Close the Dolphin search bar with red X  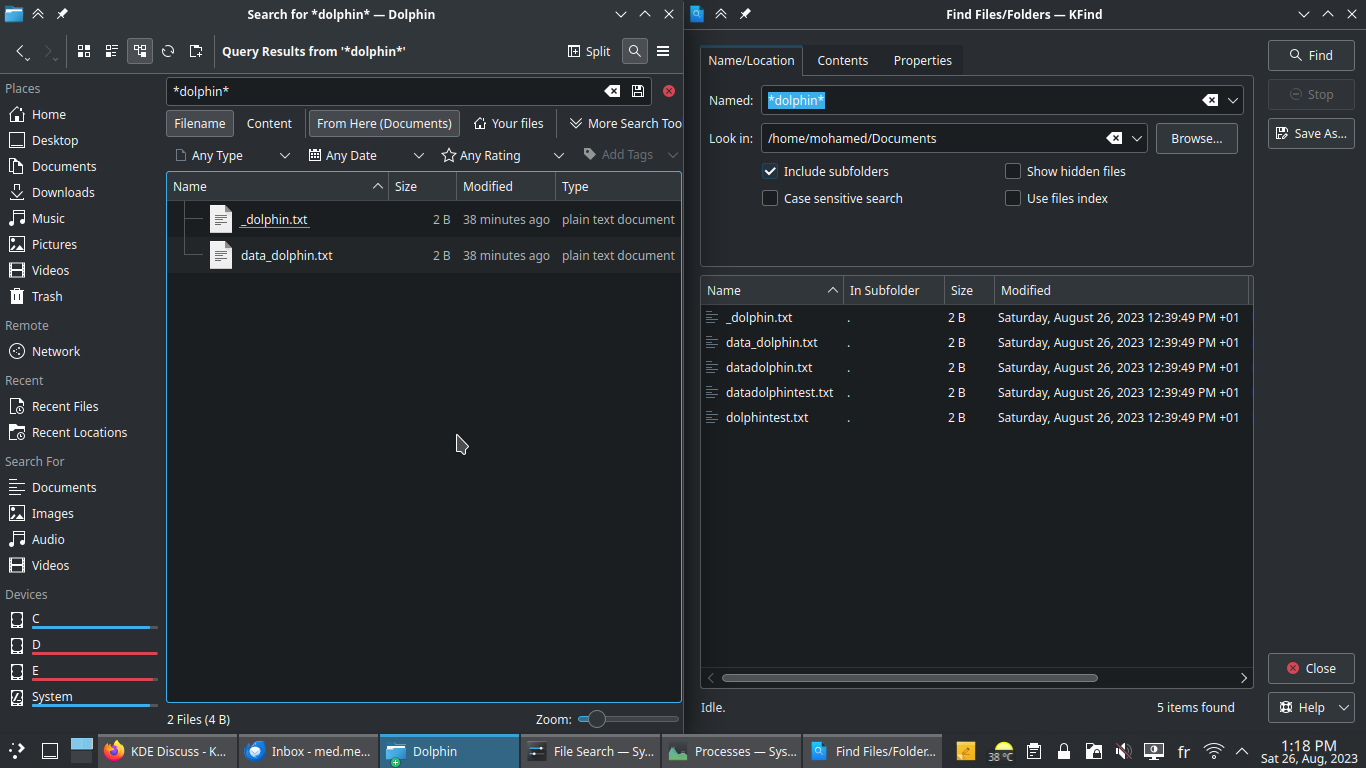(669, 91)
